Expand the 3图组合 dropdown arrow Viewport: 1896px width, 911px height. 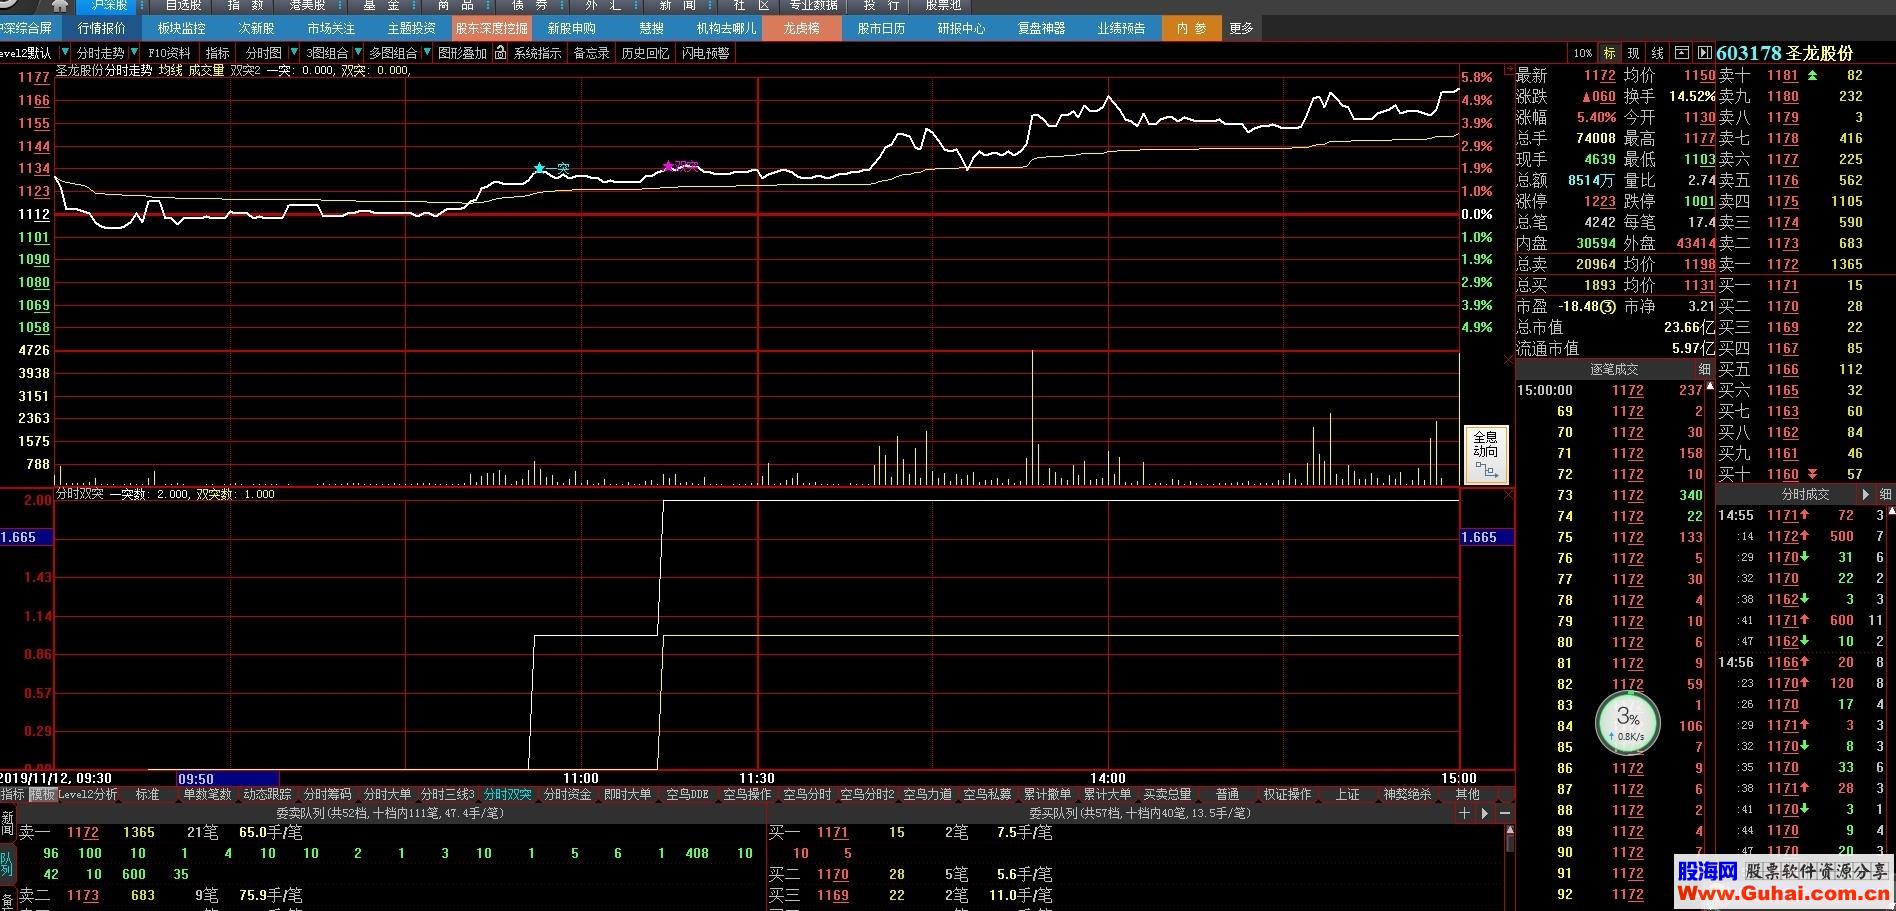(358, 53)
